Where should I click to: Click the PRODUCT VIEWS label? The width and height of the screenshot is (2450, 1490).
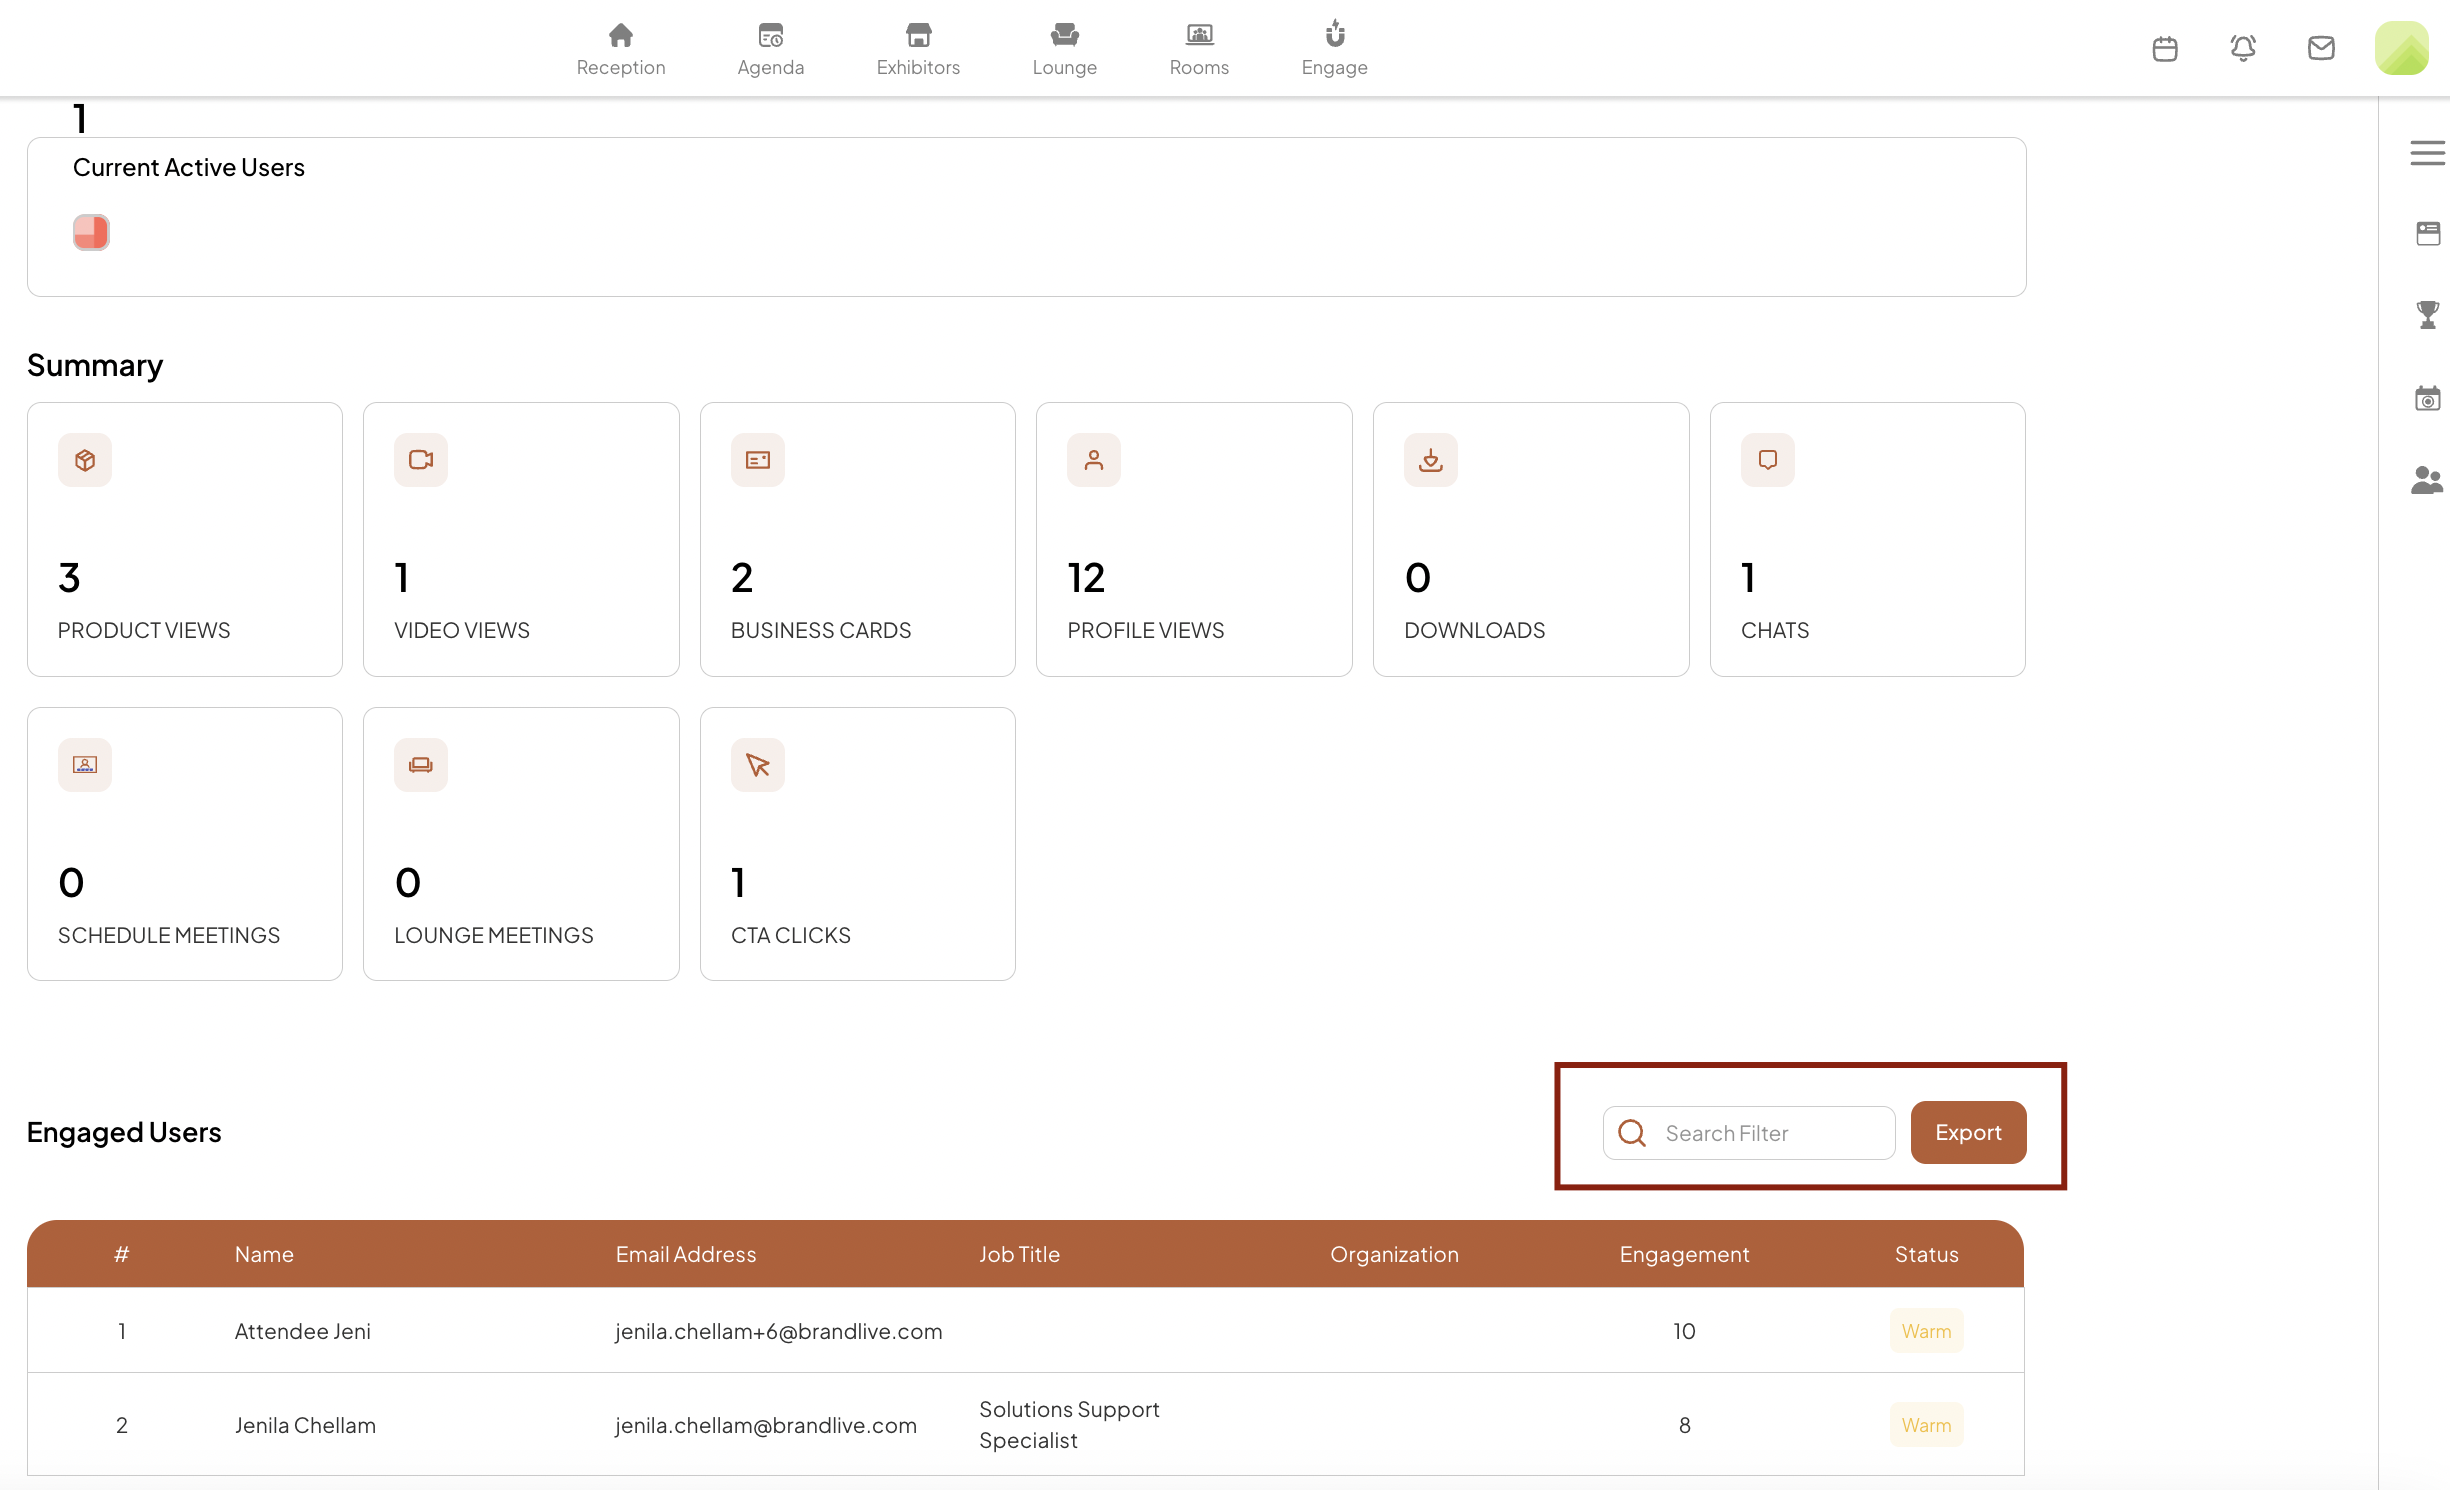[x=144, y=630]
